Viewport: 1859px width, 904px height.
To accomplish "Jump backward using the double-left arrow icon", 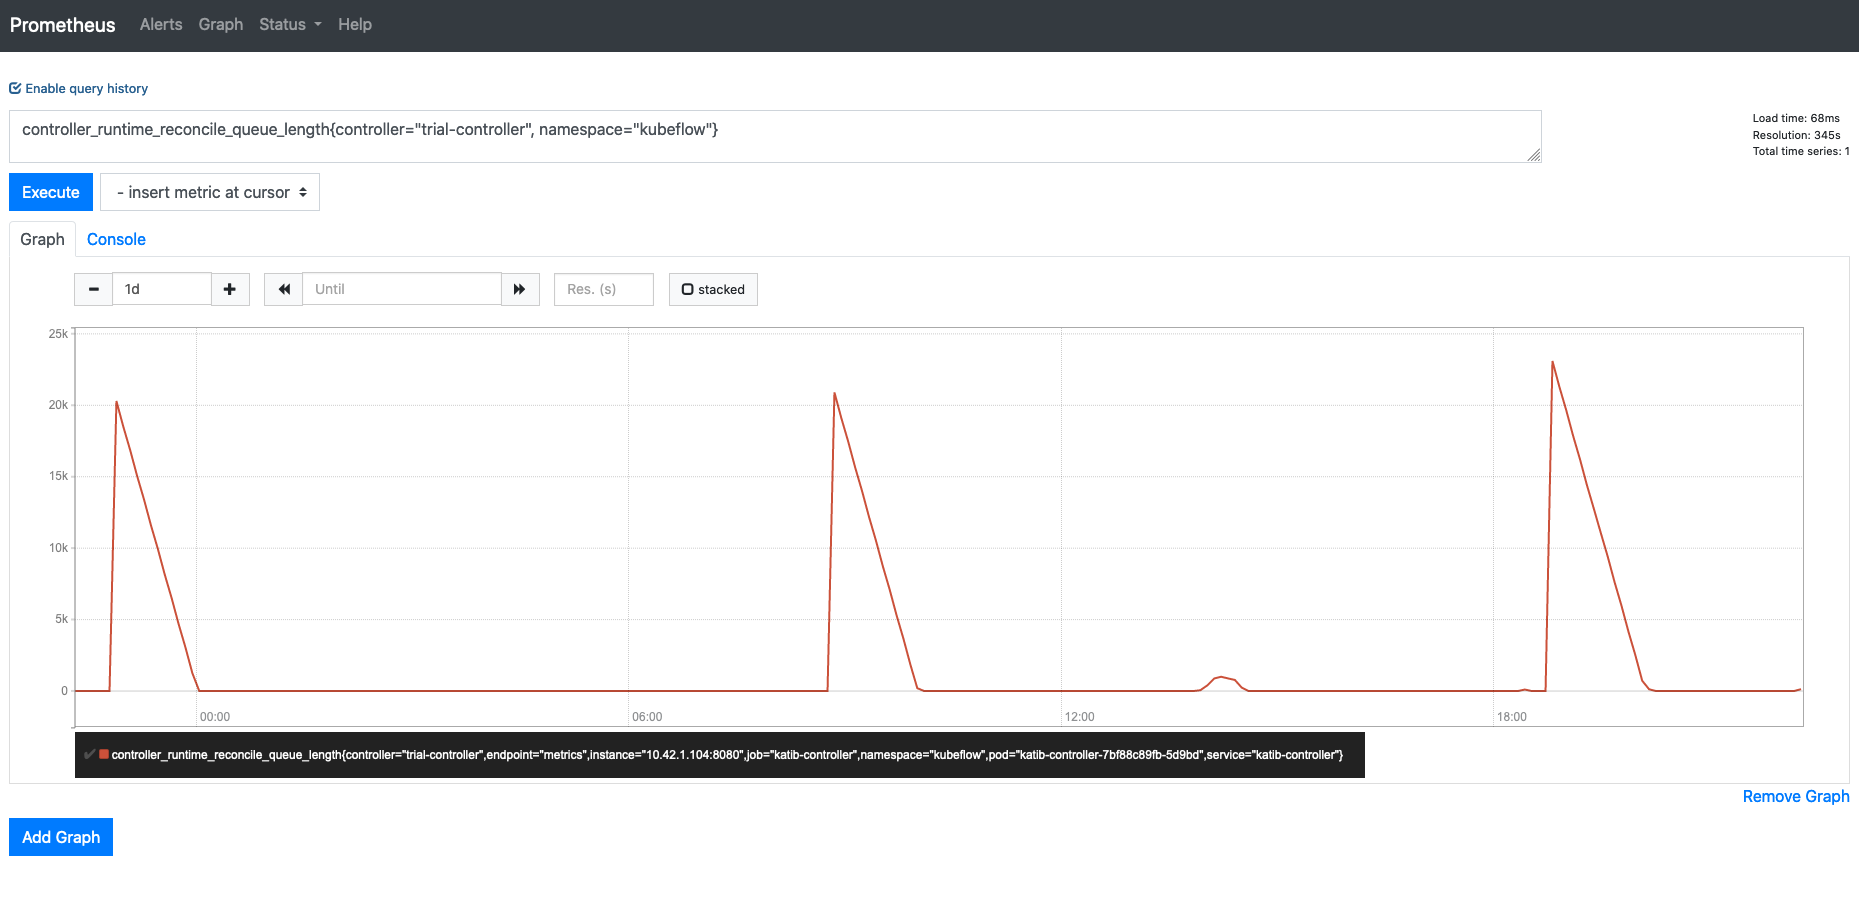I will [x=283, y=289].
